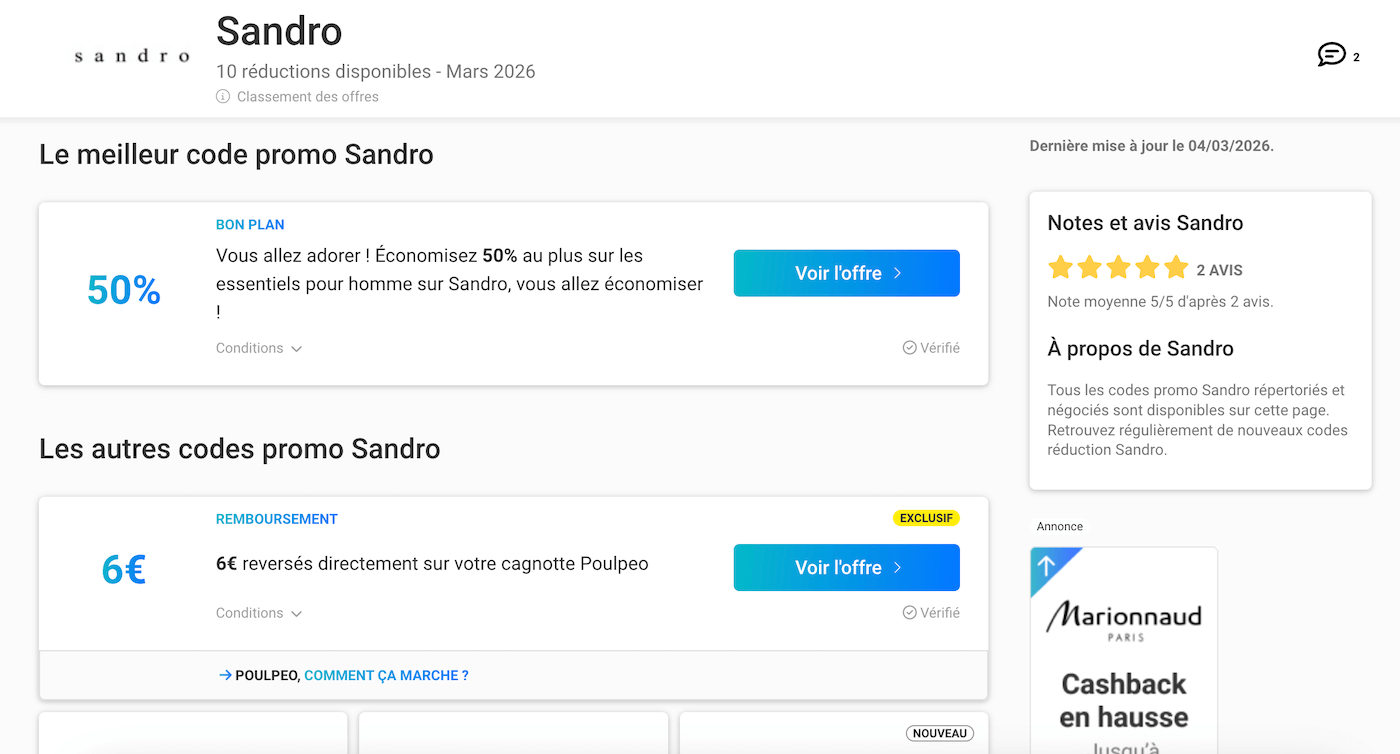Open Classement des offres details
The image size is (1400, 754).
tap(307, 96)
